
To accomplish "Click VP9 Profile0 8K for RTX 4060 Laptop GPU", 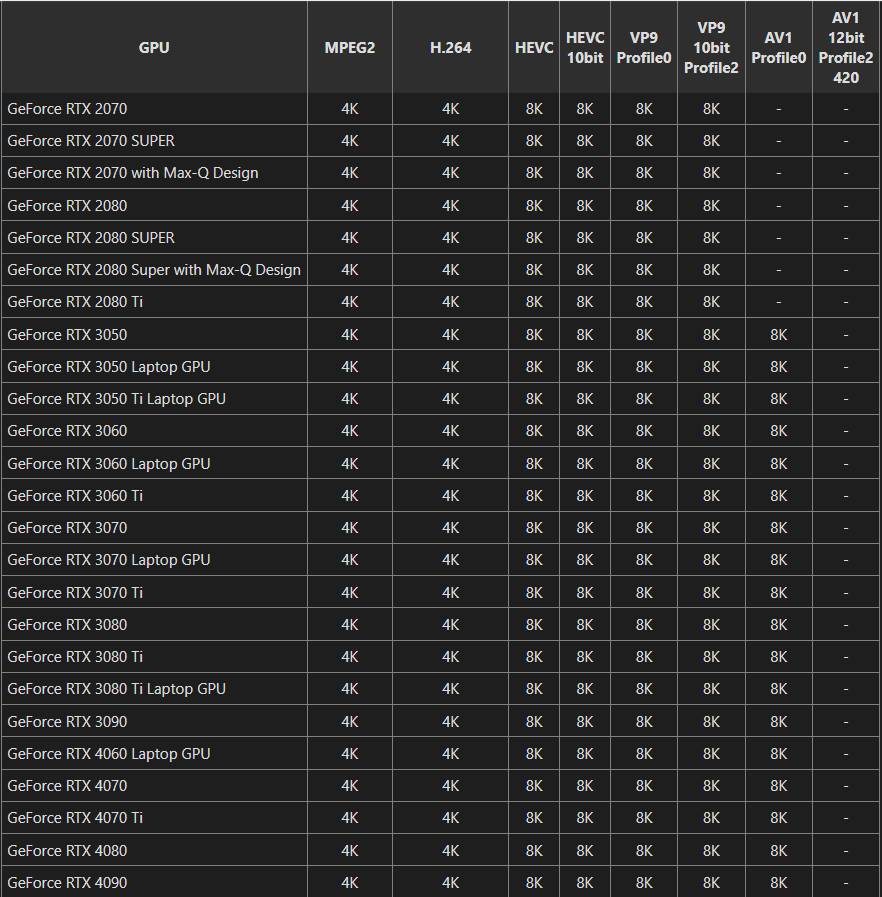I will coord(643,753).
